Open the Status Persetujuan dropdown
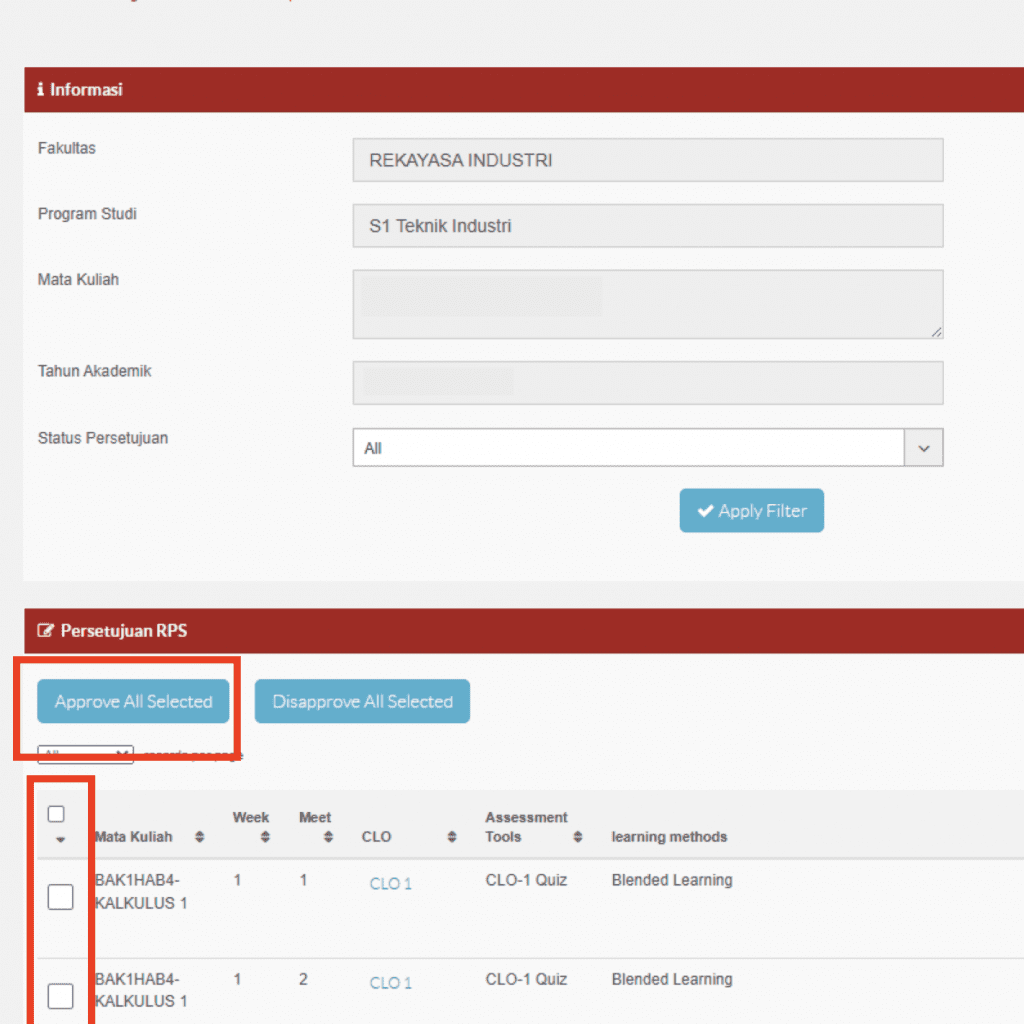Viewport: 1024px width, 1024px height. [628, 449]
